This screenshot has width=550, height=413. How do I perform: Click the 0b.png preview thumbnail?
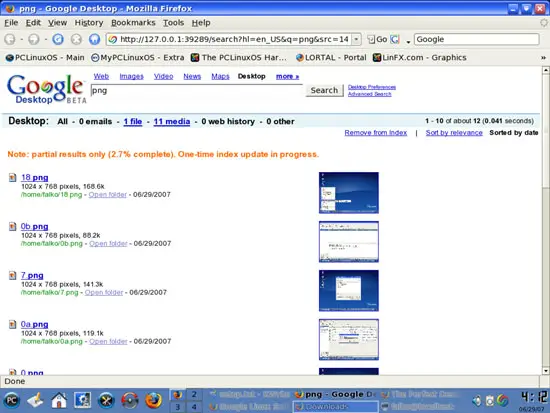349,242
